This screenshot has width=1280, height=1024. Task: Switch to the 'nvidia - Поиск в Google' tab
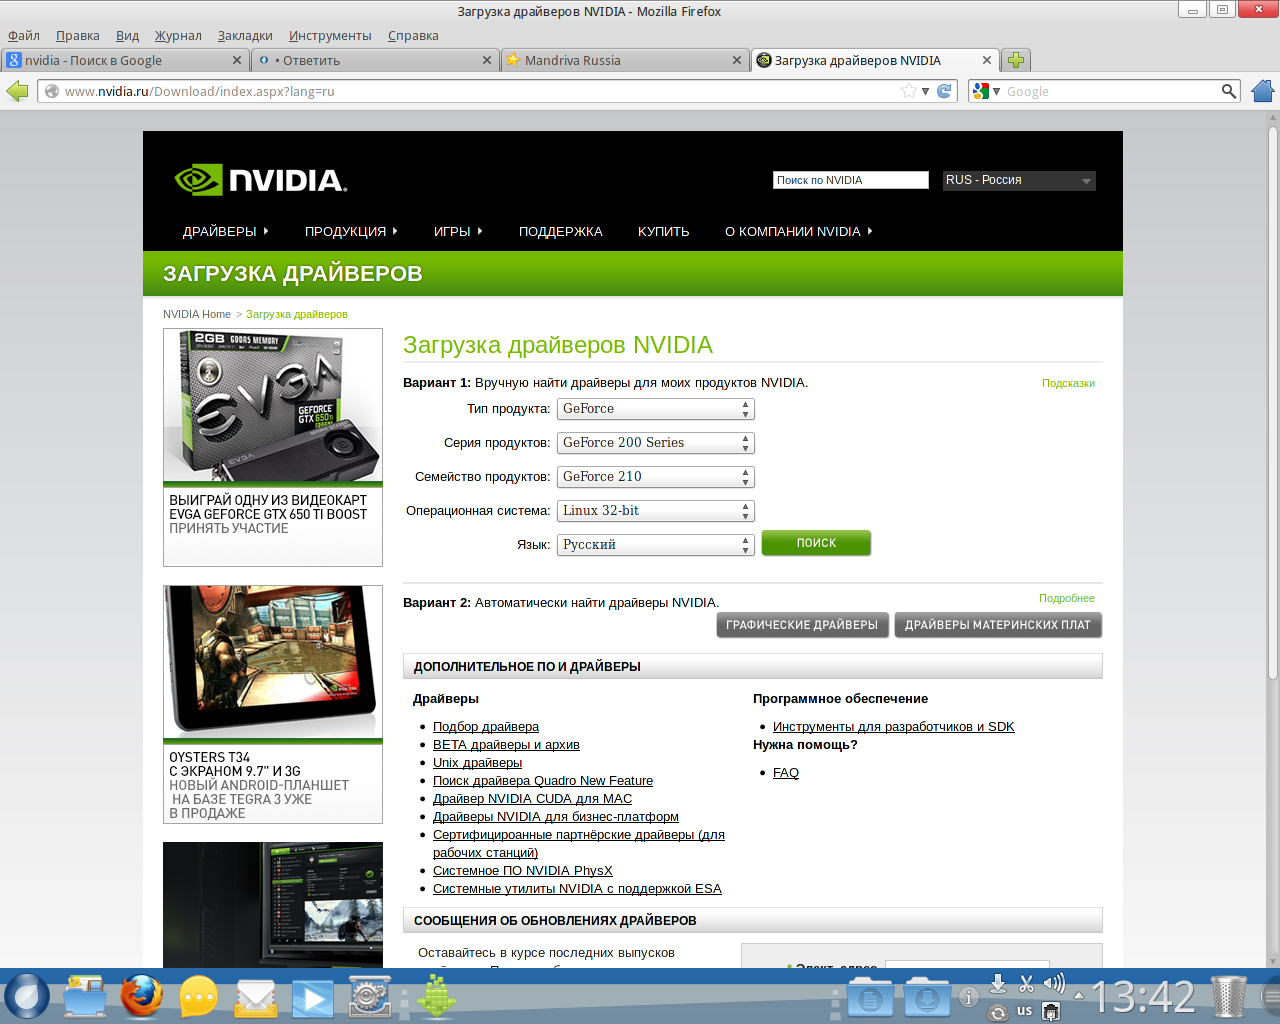coord(124,60)
